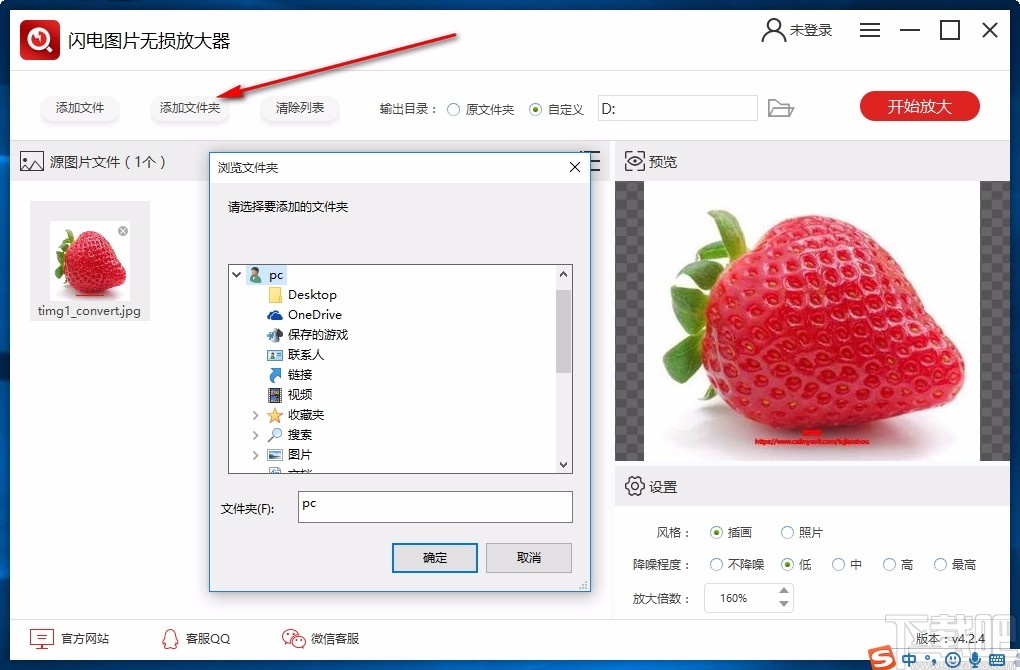The width and height of the screenshot is (1020, 670).
Task: Choose 原文件夹 output radio button
Action: click(x=453, y=109)
